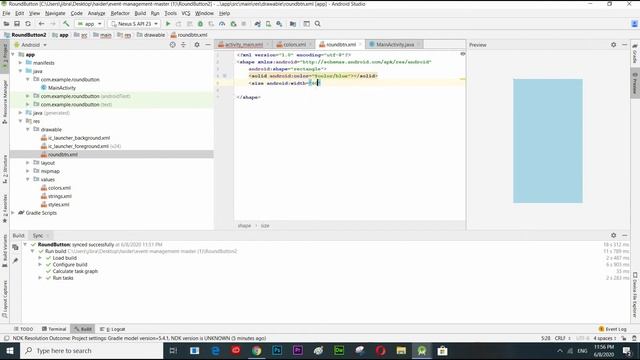Switch to MainActivity.java editor tab
This screenshot has height=360, width=640.
click(395, 44)
